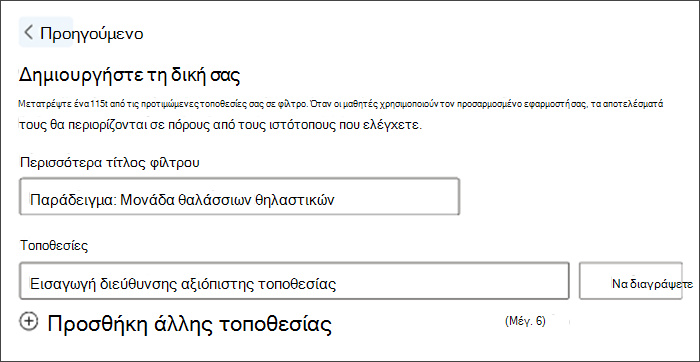The width and height of the screenshot is (700, 362).
Task: Click the back chevron arrow icon
Action: tap(29, 33)
